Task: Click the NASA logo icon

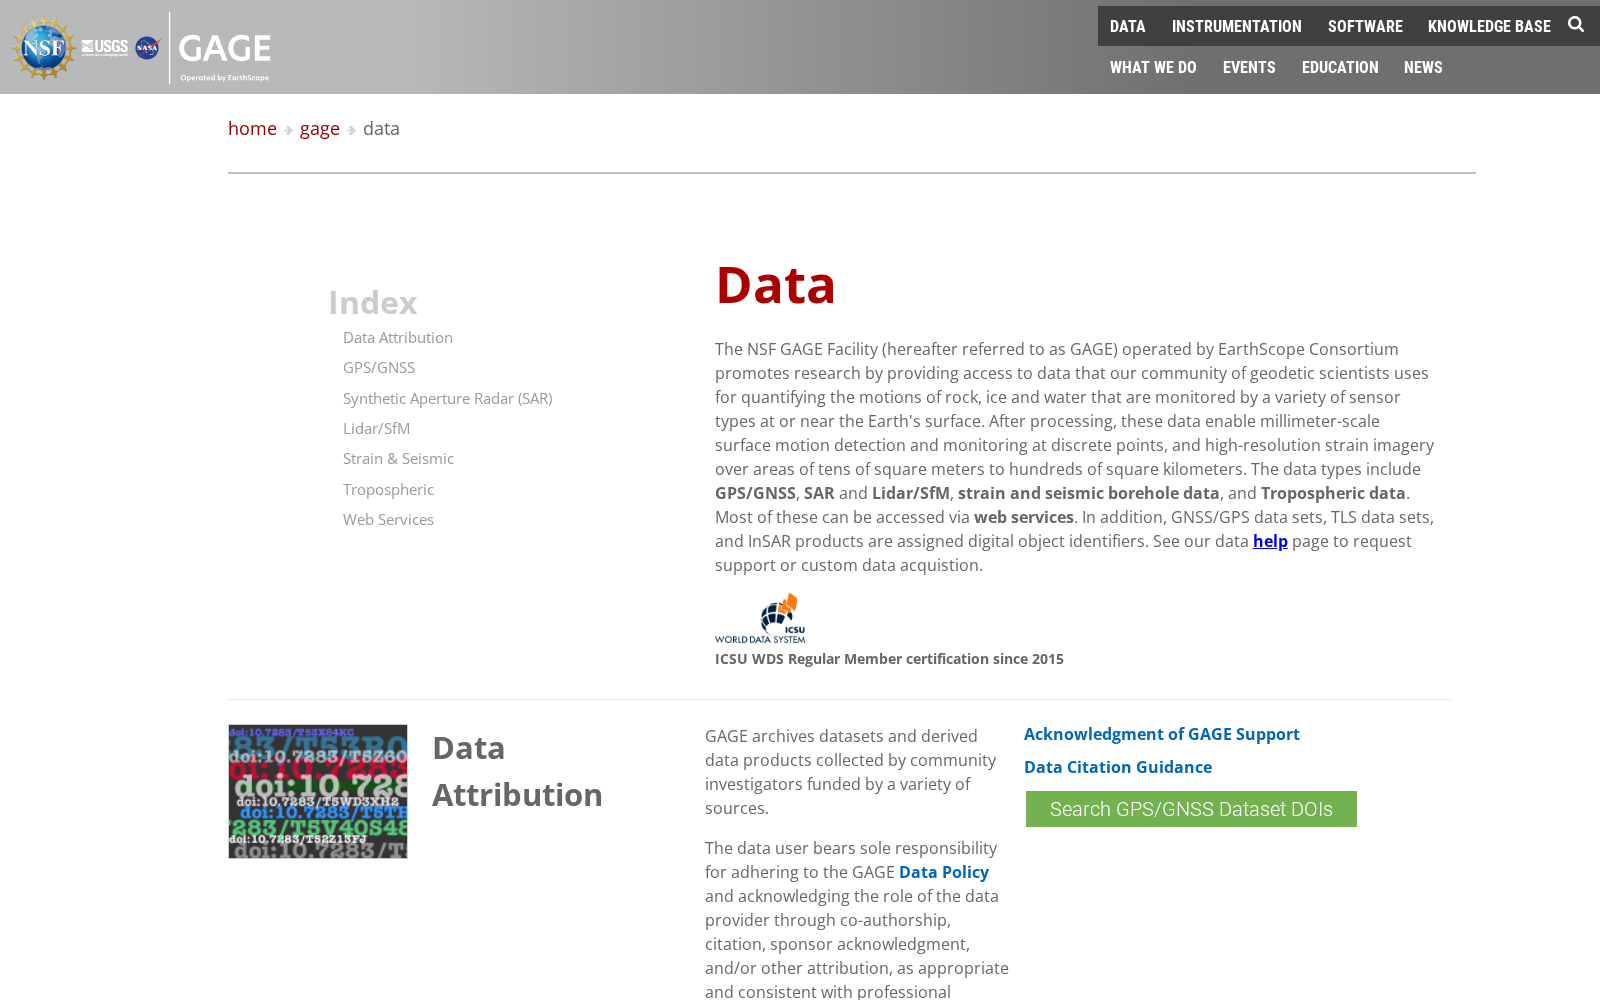Action: click(148, 47)
